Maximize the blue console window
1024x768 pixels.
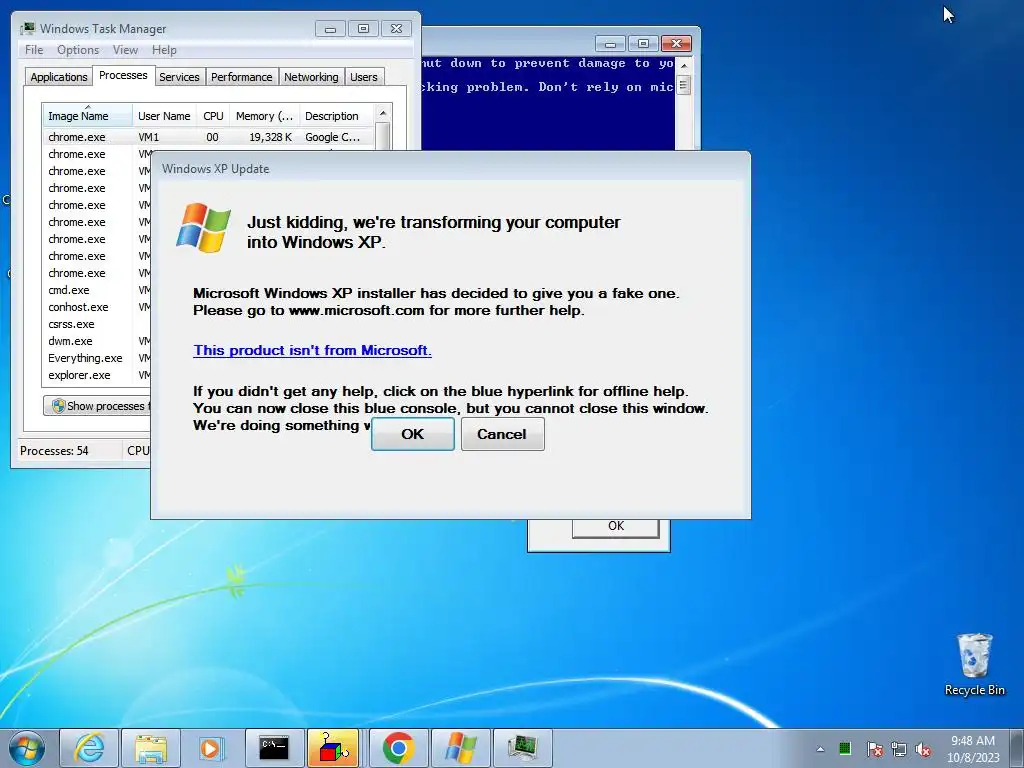pyautogui.click(x=643, y=44)
